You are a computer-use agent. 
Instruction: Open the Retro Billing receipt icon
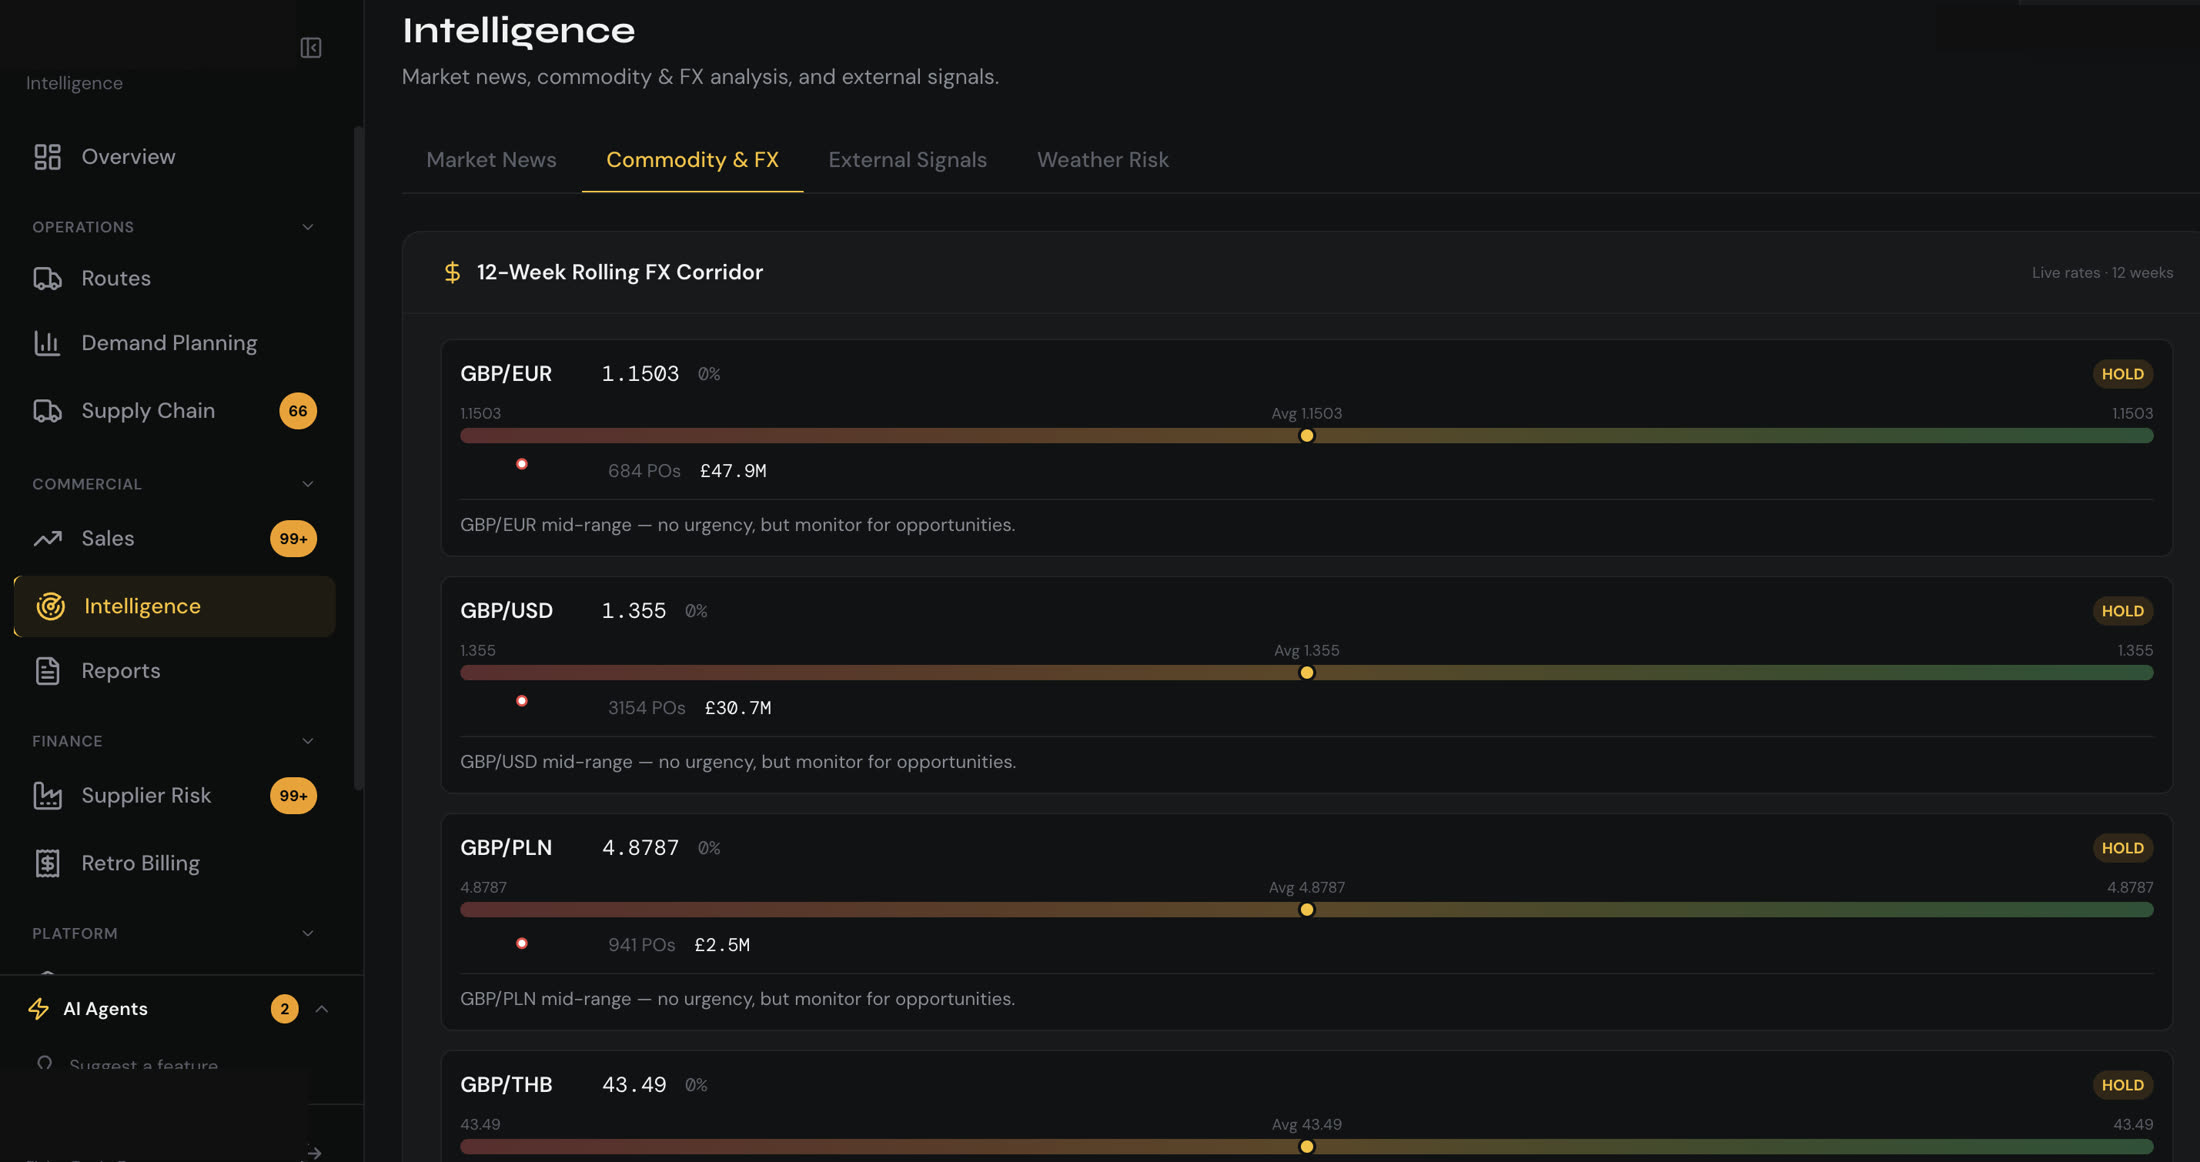click(47, 863)
